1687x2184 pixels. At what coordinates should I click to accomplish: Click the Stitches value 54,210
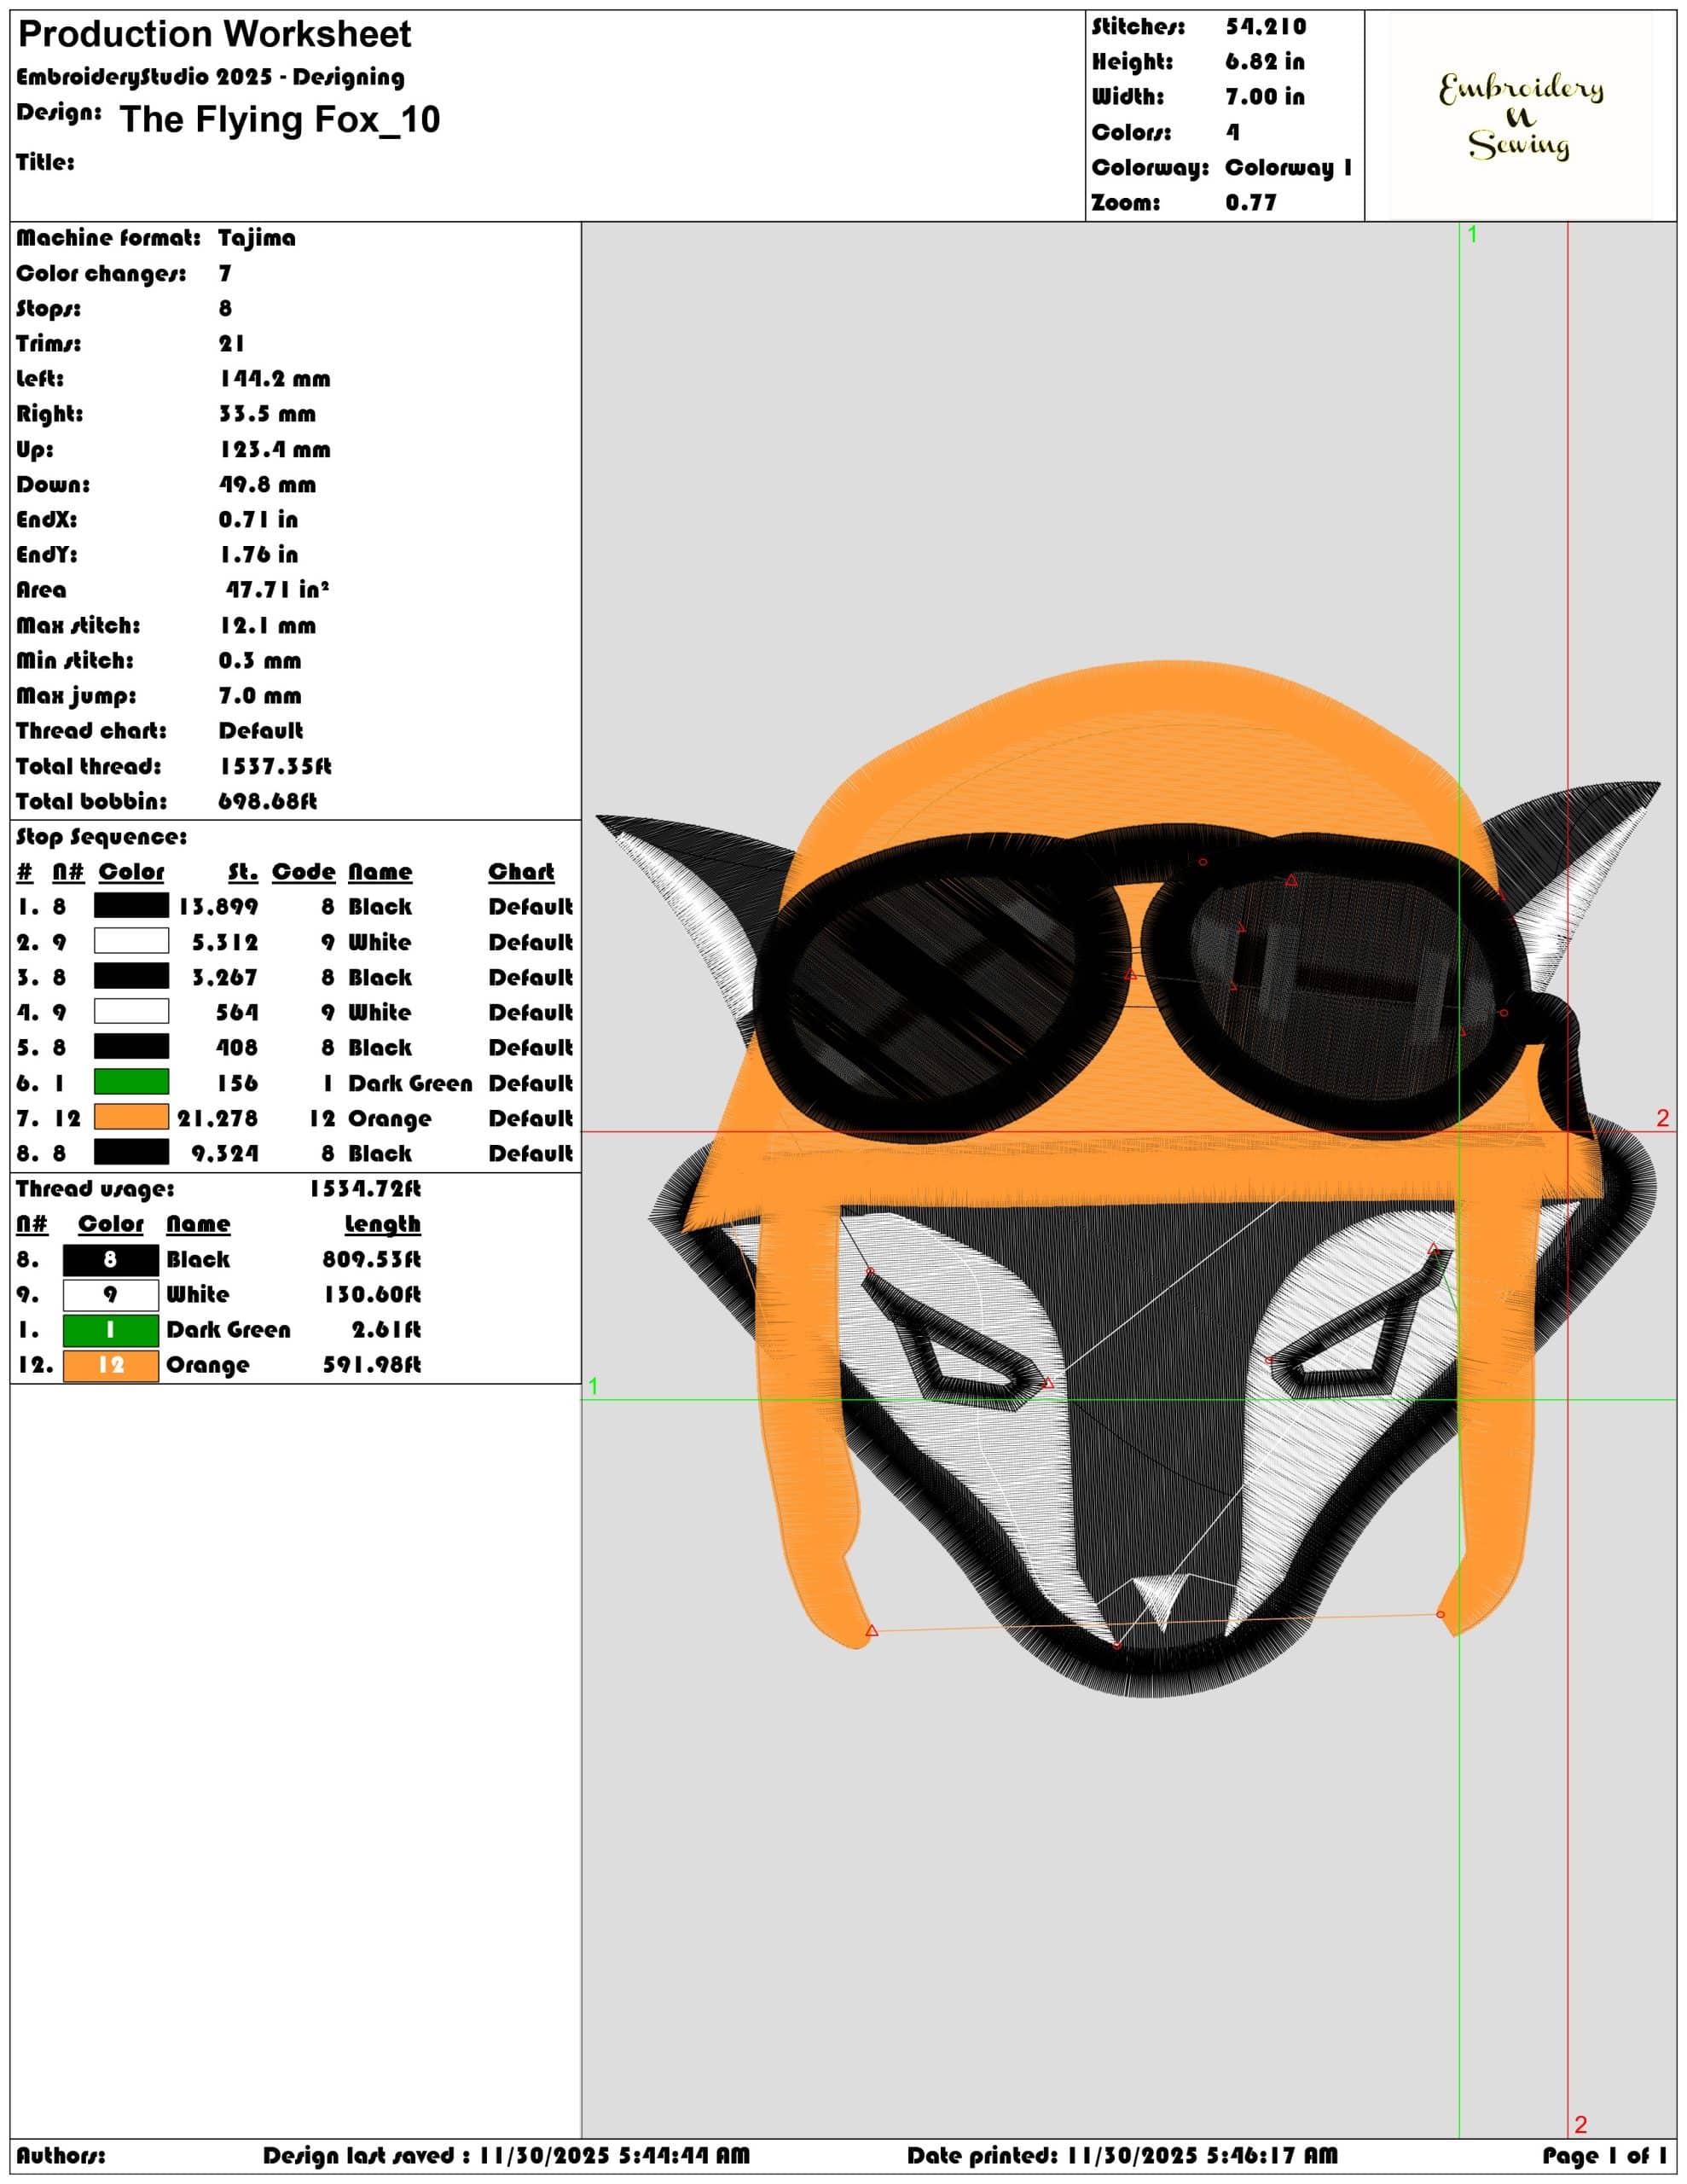click(1266, 27)
